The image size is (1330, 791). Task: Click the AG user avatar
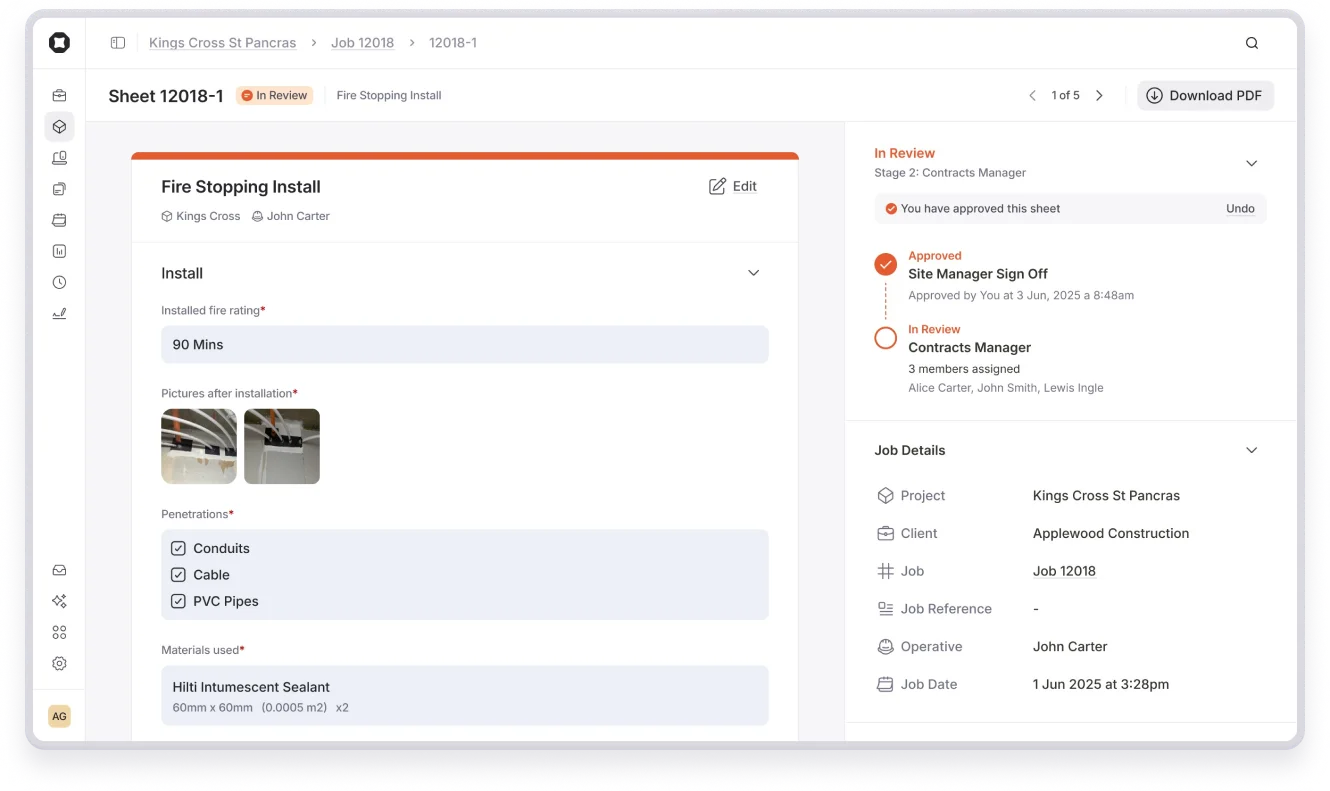click(x=59, y=716)
